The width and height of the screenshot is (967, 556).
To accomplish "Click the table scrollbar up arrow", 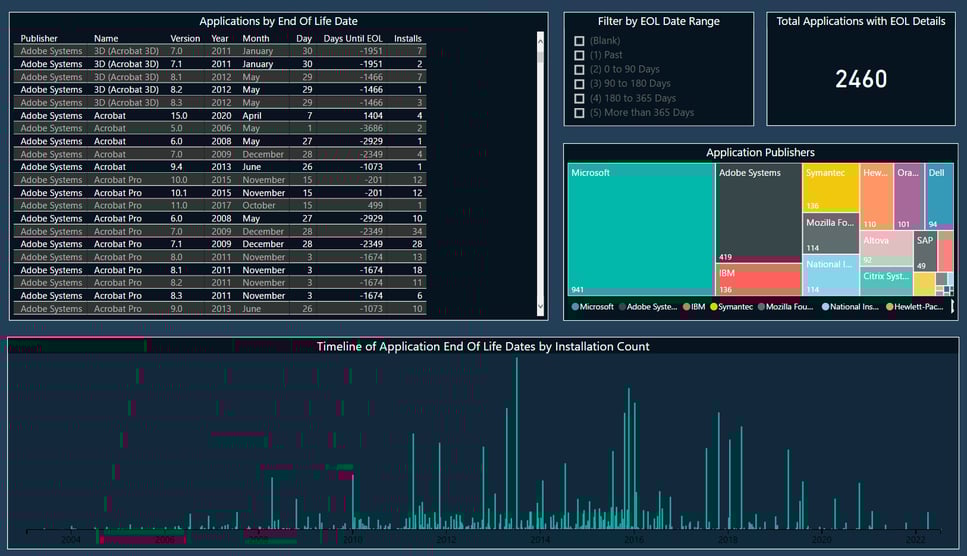I will pos(540,41).
